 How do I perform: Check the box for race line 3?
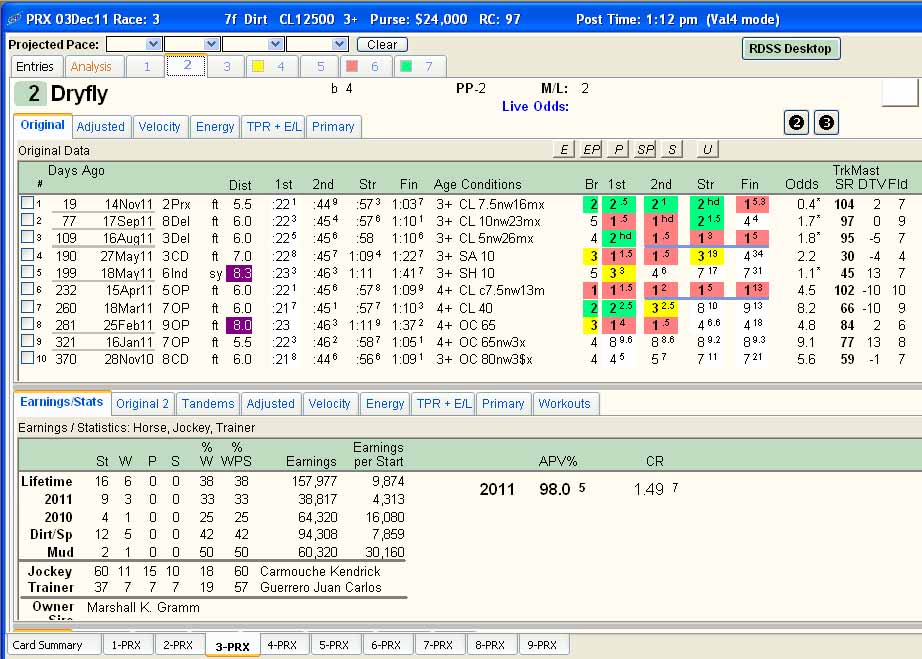coord(27,237)
